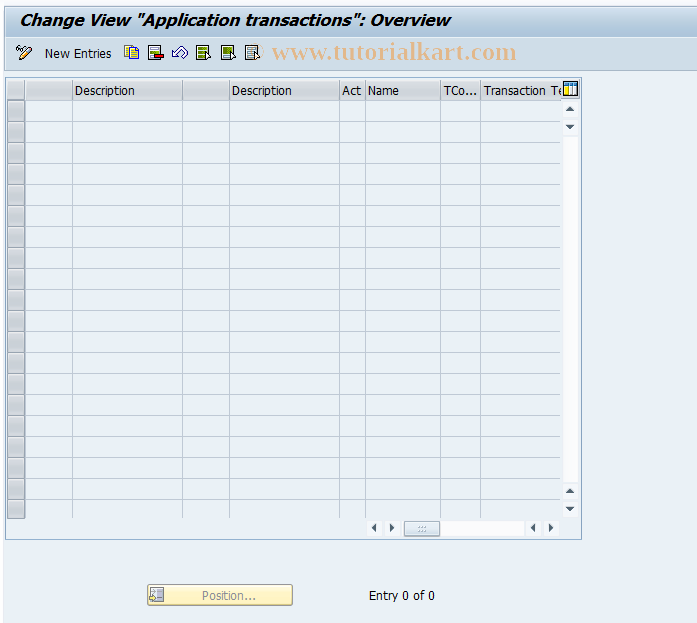Click the Name column header

403,91
